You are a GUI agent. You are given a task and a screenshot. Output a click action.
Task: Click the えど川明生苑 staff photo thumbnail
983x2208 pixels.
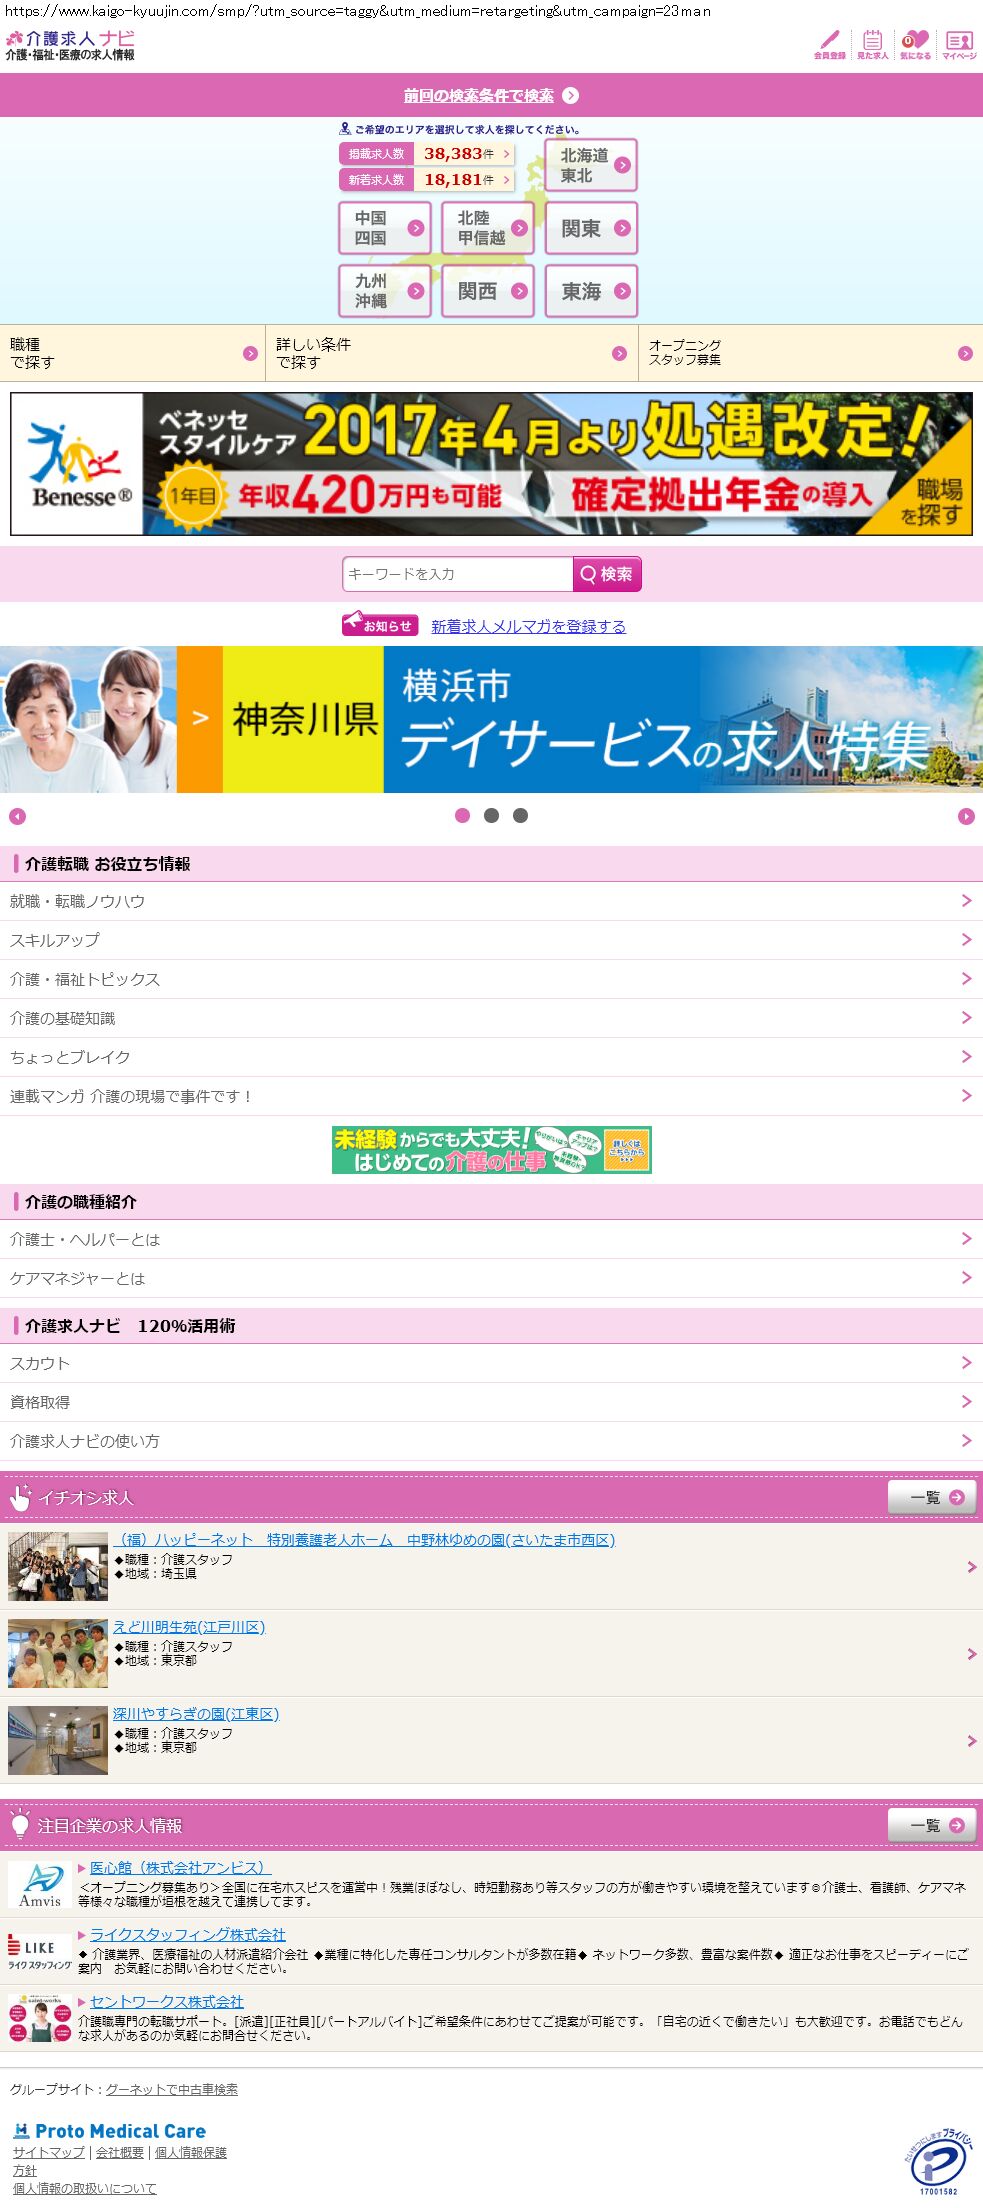pos(58,1654)
